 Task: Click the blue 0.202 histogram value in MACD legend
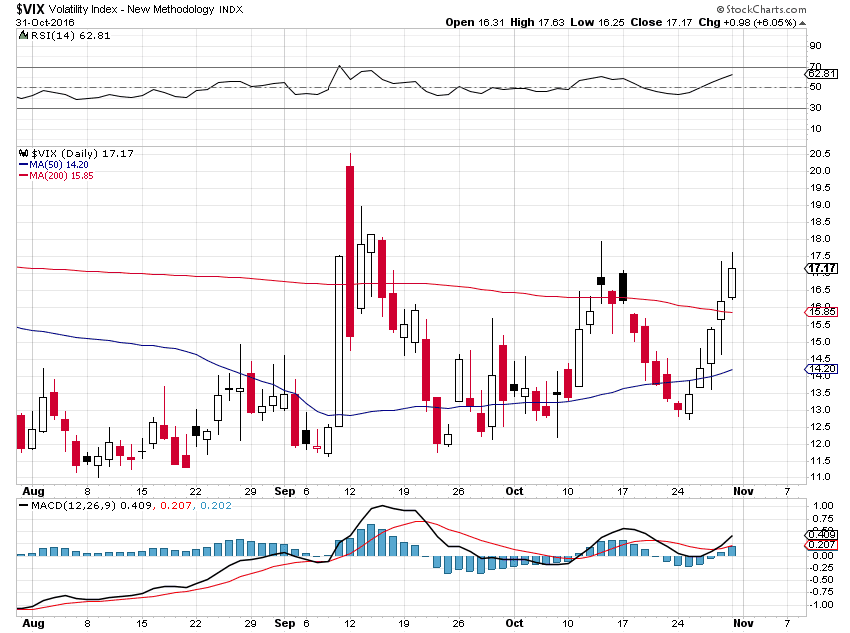216,506
